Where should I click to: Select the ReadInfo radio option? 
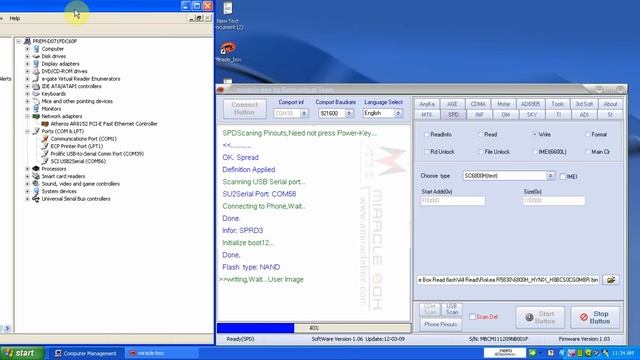coord(427,134)
